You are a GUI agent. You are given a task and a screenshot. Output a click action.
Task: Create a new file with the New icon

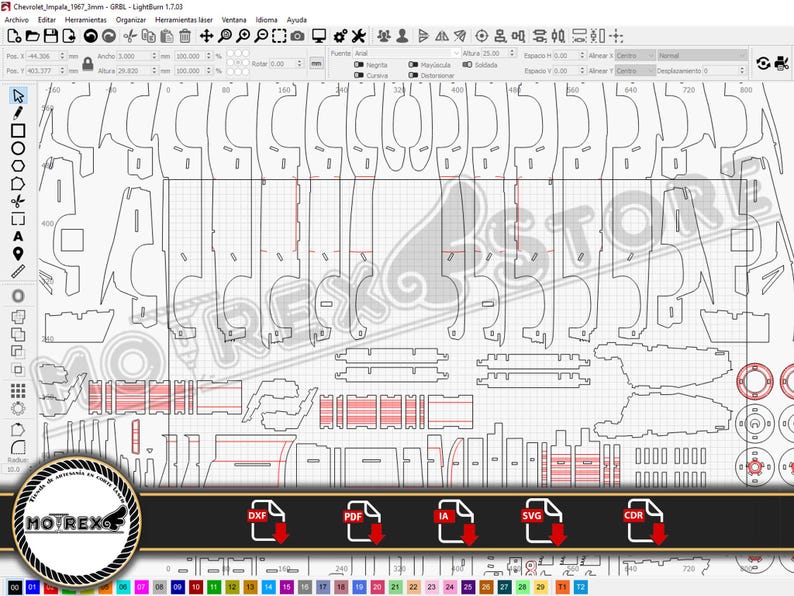tap(14, 36)
